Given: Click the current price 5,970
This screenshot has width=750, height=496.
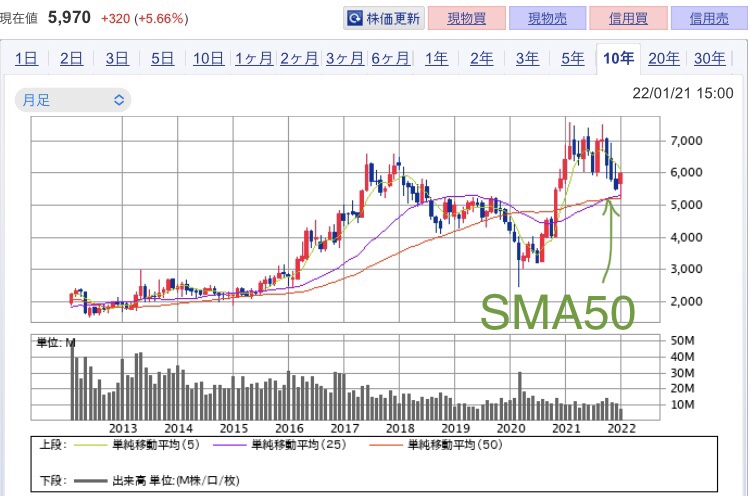Looking at the screenshot, I should pos(69,18).
